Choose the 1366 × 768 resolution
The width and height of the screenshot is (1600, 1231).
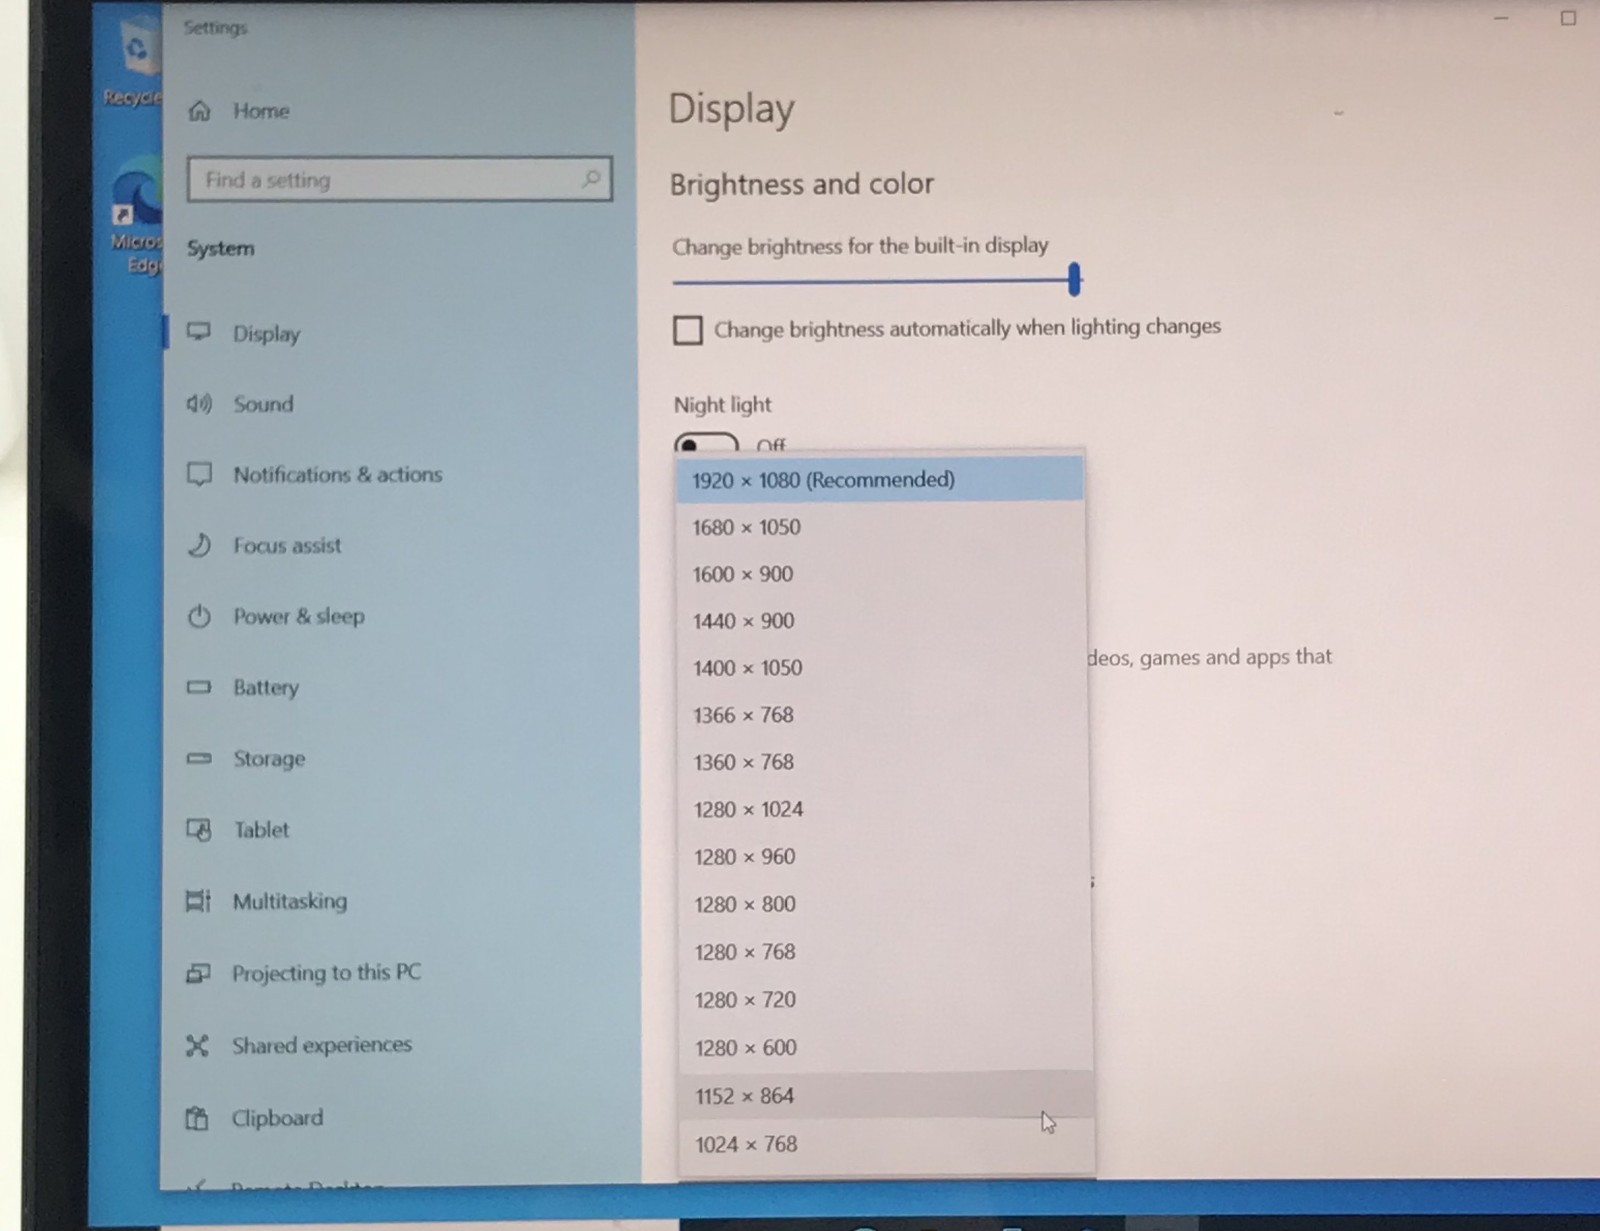[882, 715]
